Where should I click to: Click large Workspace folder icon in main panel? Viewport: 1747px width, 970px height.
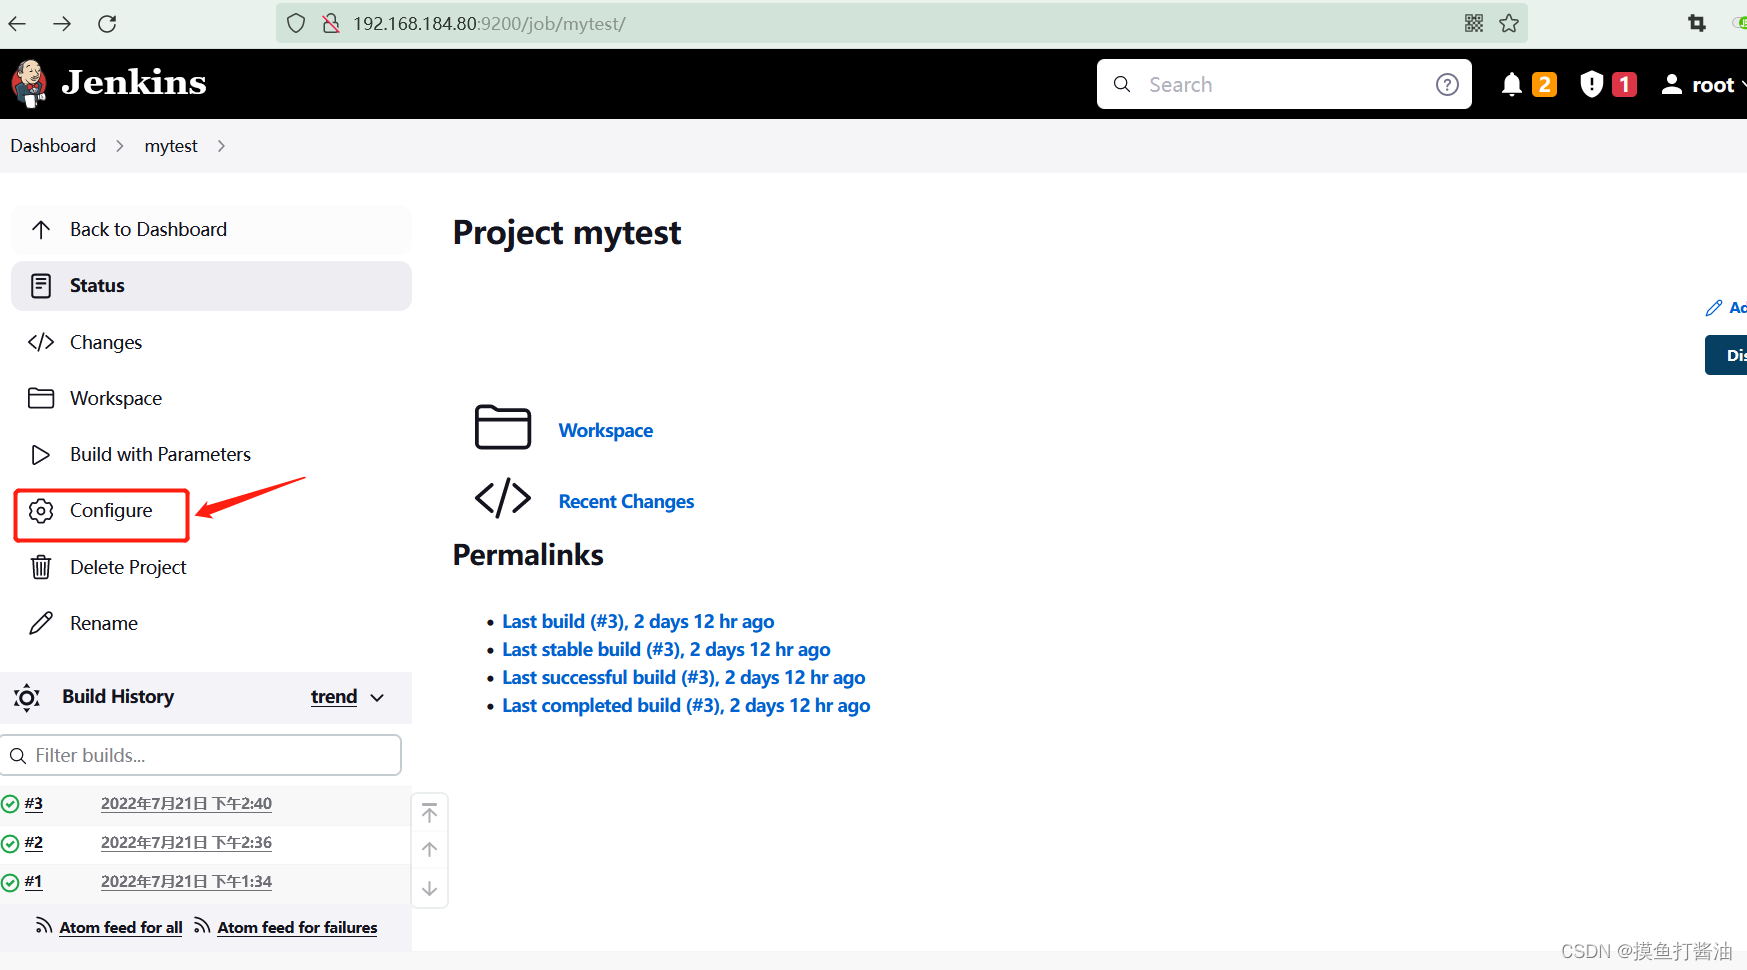[503, 427]
